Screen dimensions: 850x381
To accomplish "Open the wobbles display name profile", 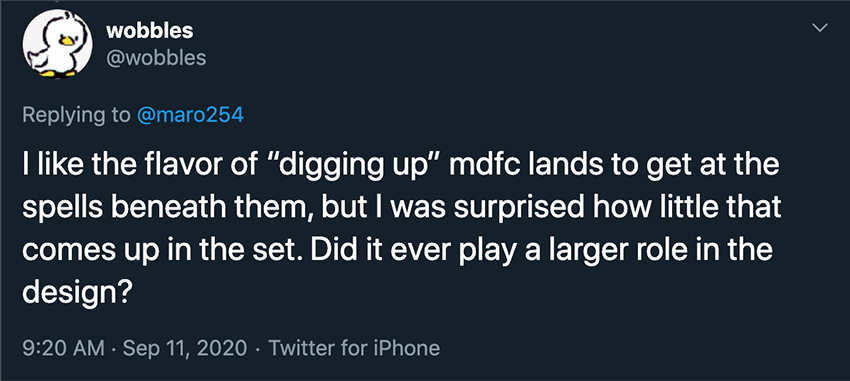I will point(150,31).
